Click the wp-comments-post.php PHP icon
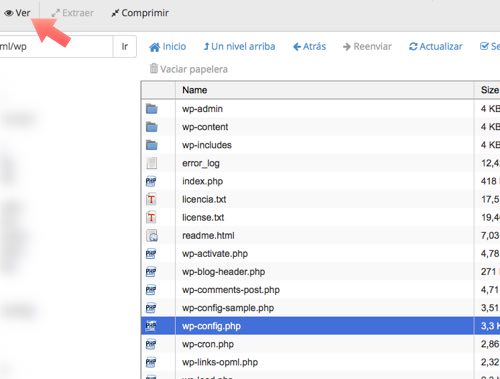Screen dimensions: 500x379 click(151, 290)
